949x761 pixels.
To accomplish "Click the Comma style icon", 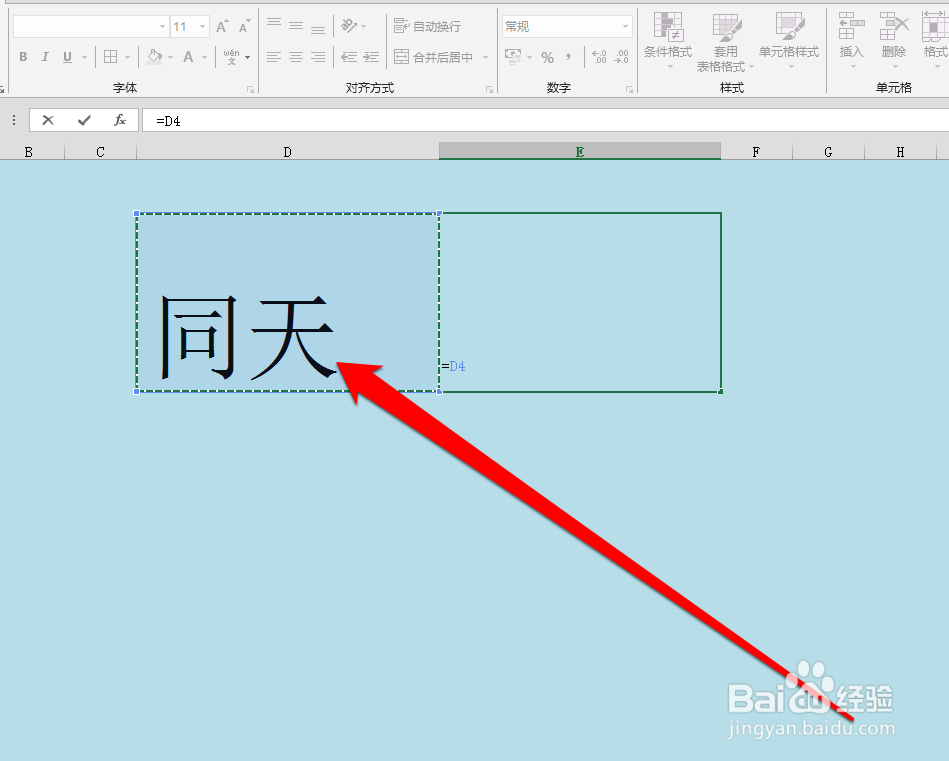I will (570, 57).
